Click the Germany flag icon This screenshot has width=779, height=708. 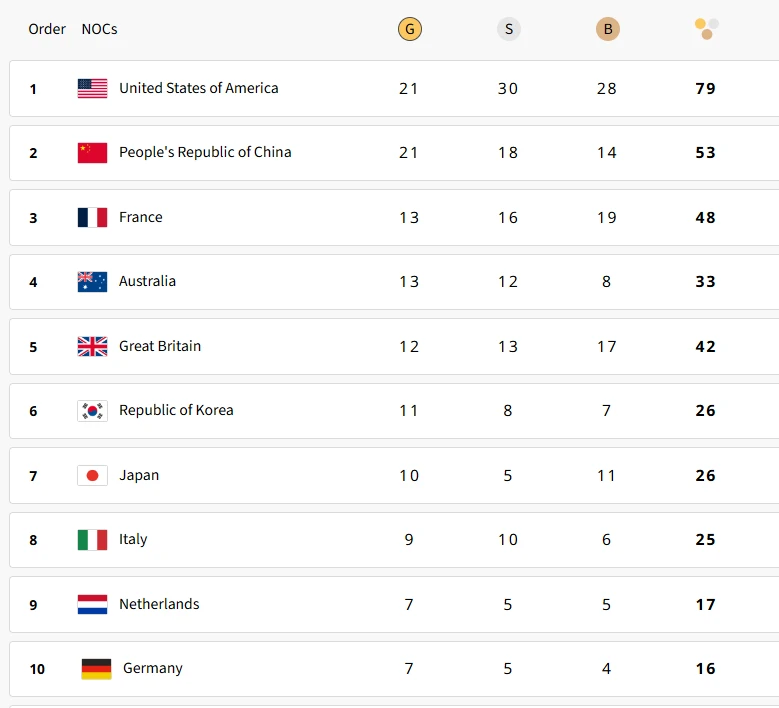tap(96, 668)
